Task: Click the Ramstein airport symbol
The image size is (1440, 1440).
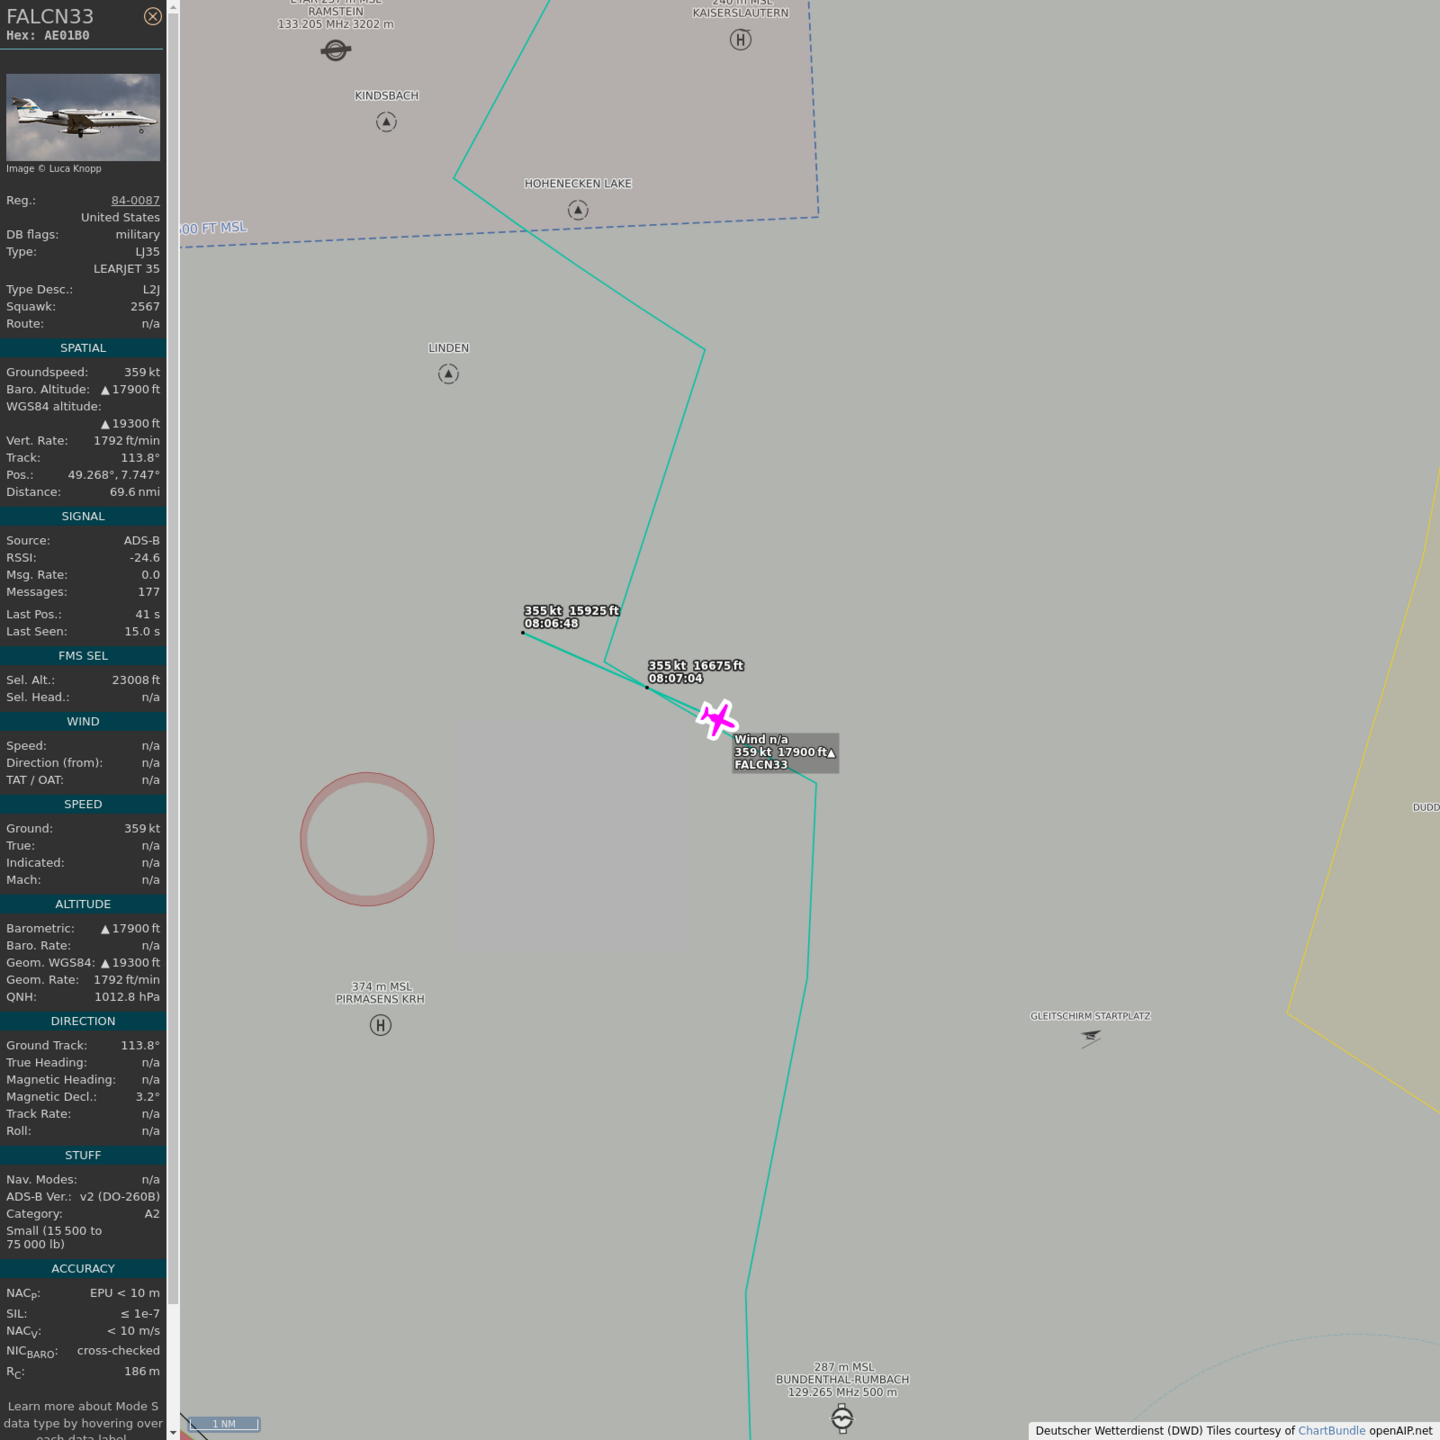Action: [x=335, y=50]
